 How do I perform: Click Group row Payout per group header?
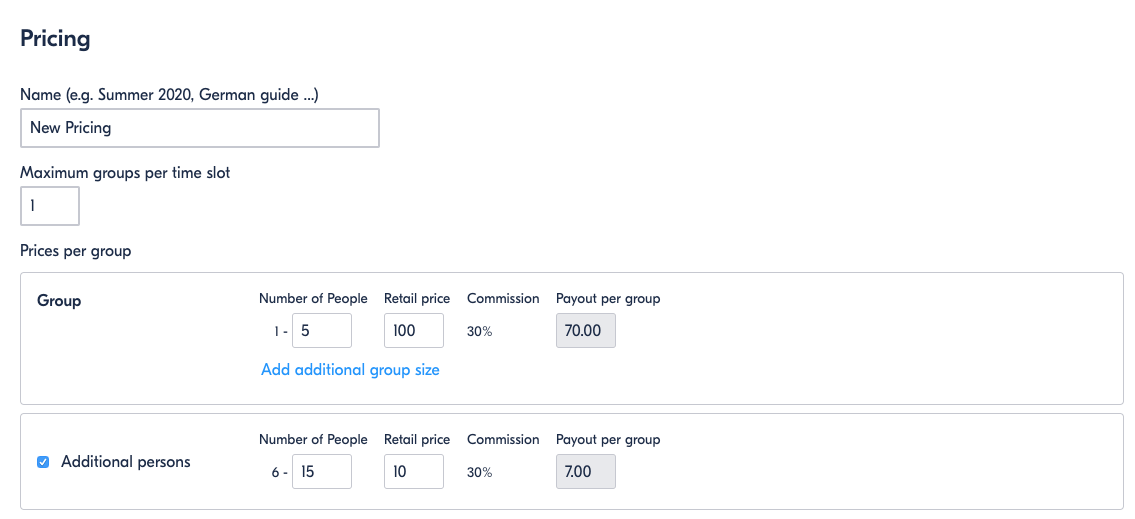608,299
